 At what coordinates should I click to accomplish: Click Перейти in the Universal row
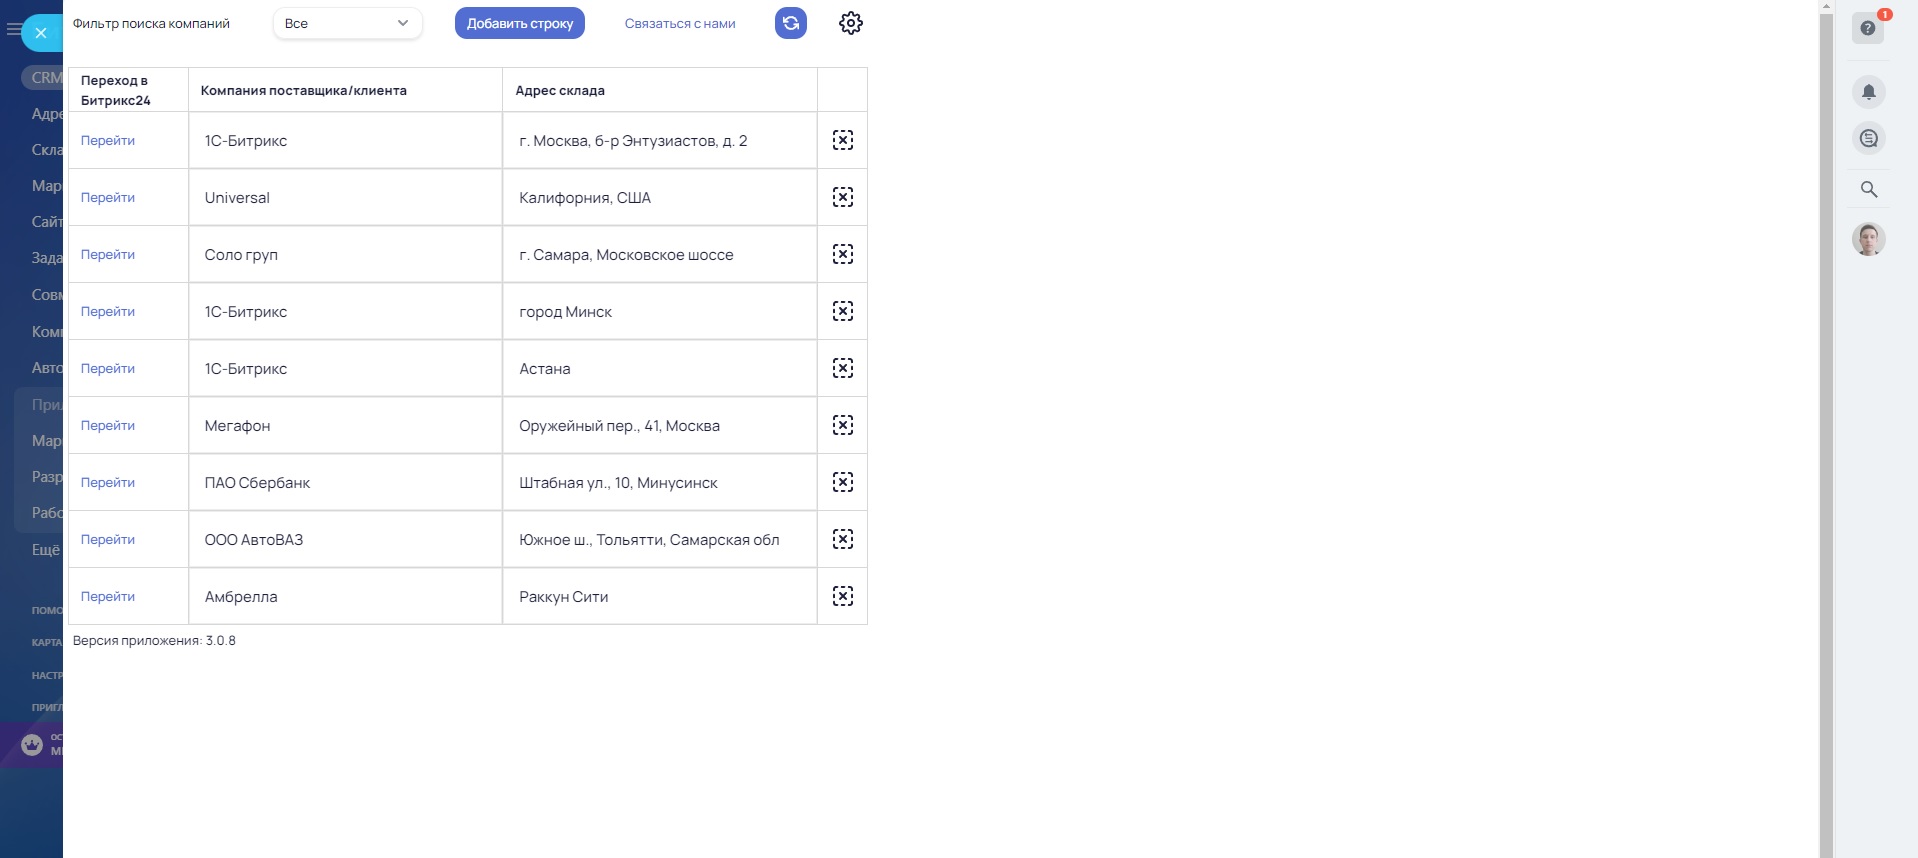pos(108,197)
